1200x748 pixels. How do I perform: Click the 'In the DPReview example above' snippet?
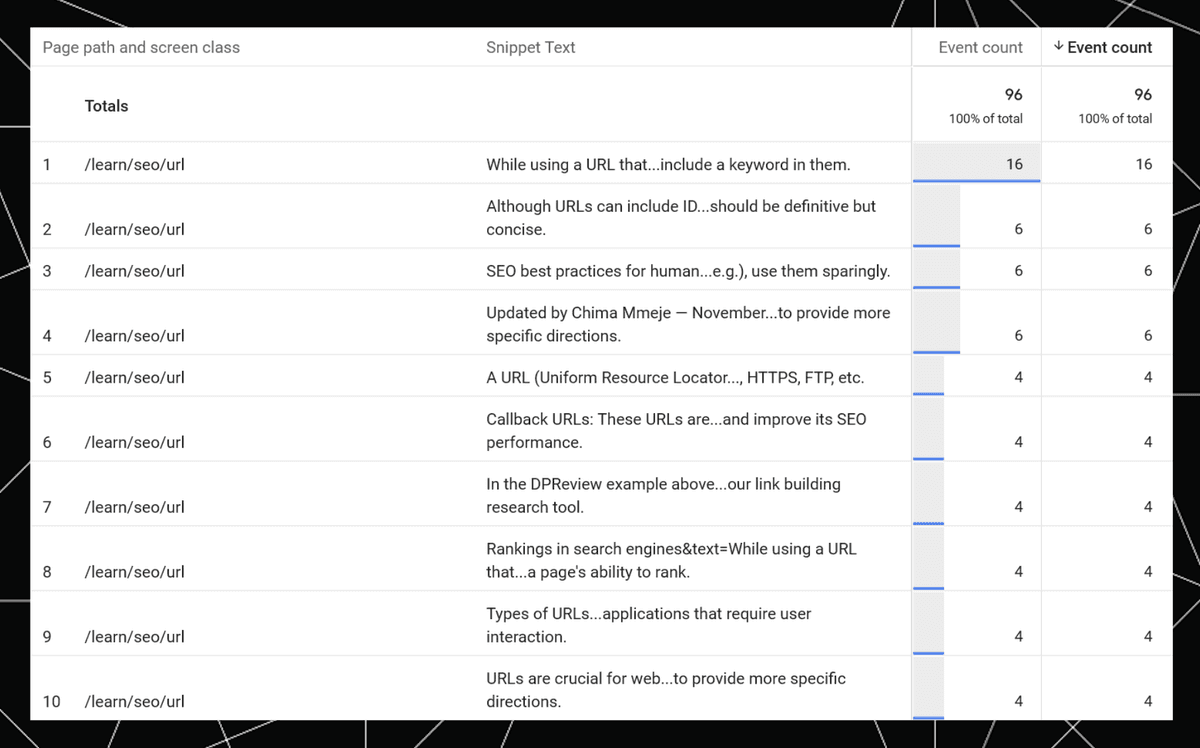tap(663, 495)
